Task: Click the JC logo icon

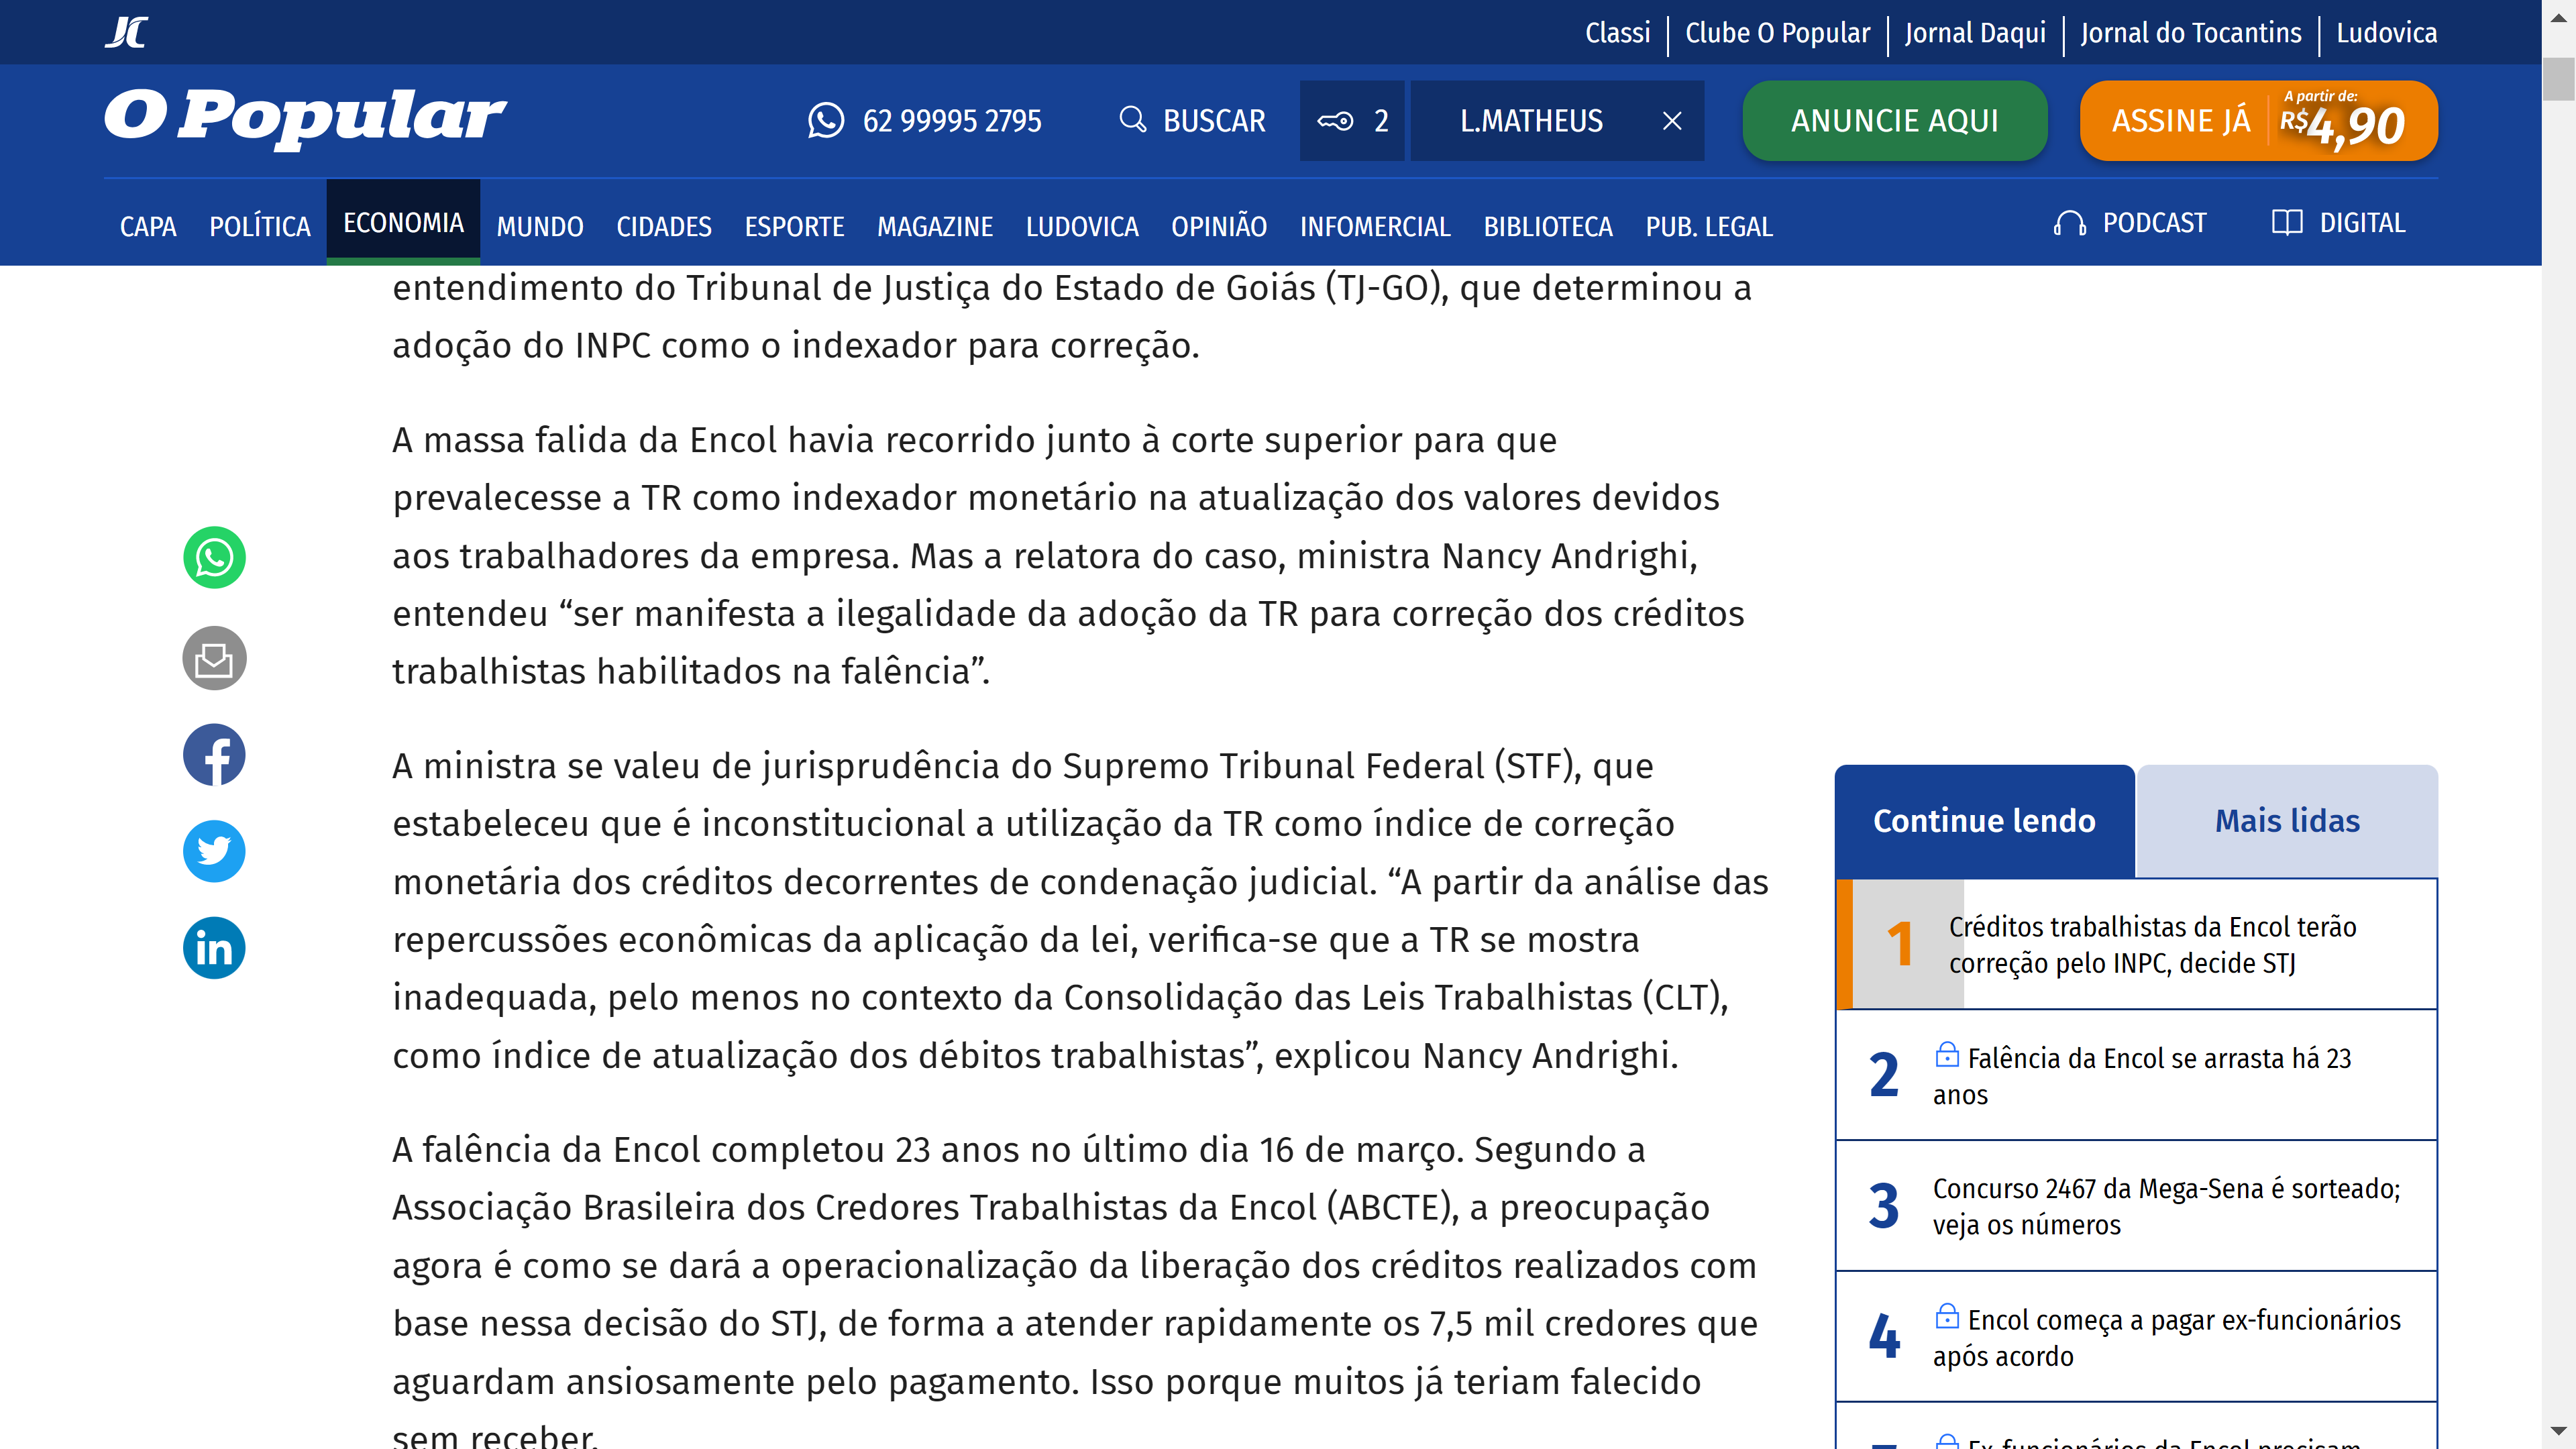Action: 127,32
